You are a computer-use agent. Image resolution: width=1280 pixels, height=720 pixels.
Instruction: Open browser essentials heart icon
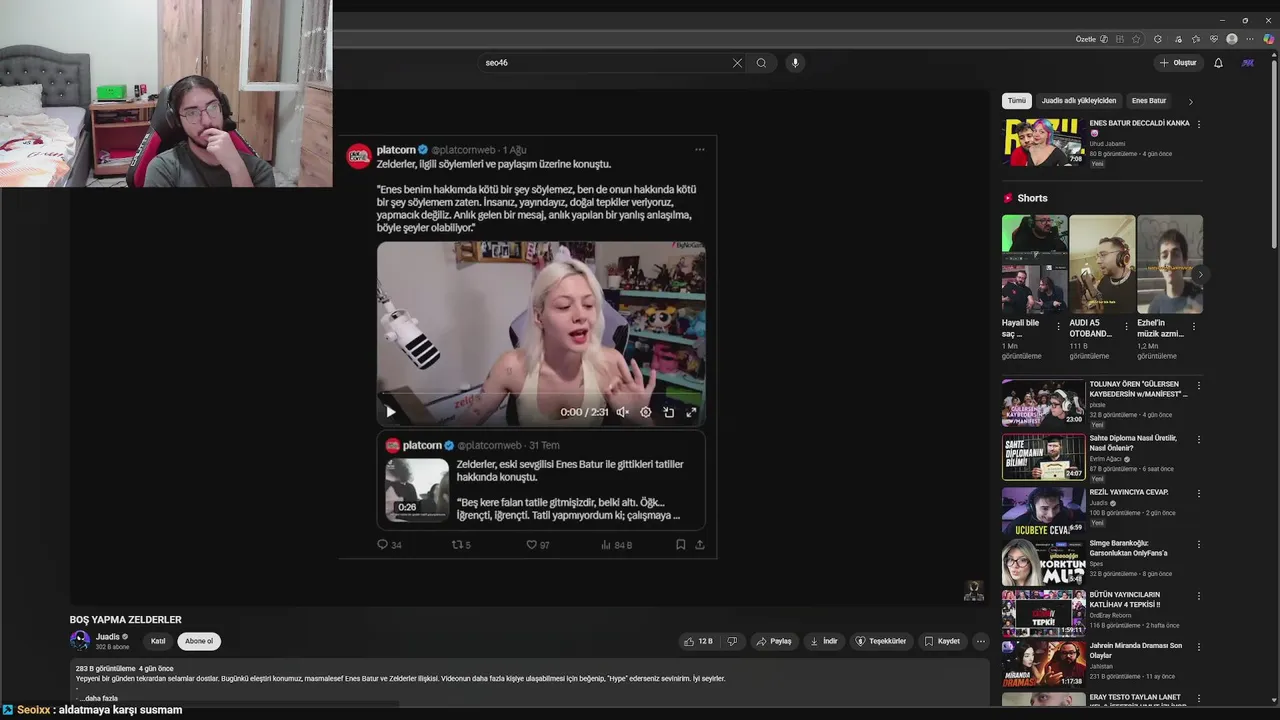pos(1214,39)
